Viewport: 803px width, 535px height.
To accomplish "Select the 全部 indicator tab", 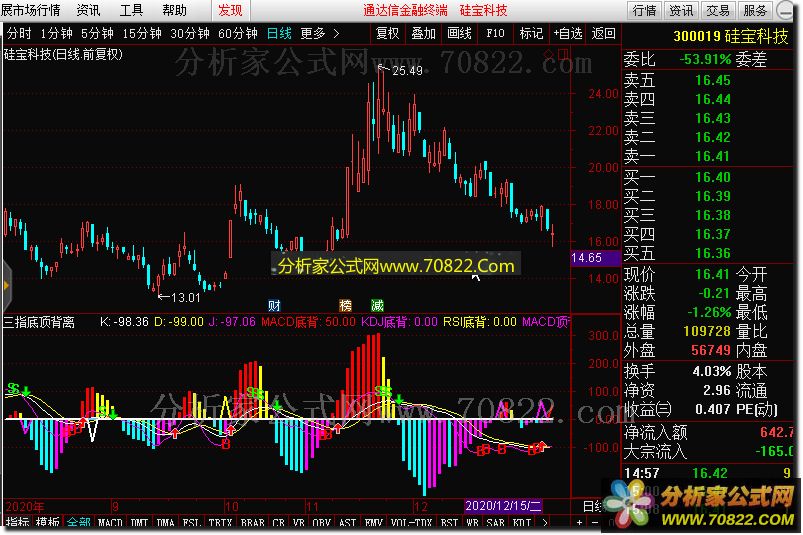I will pyautogui.click(x=78, y=522).
